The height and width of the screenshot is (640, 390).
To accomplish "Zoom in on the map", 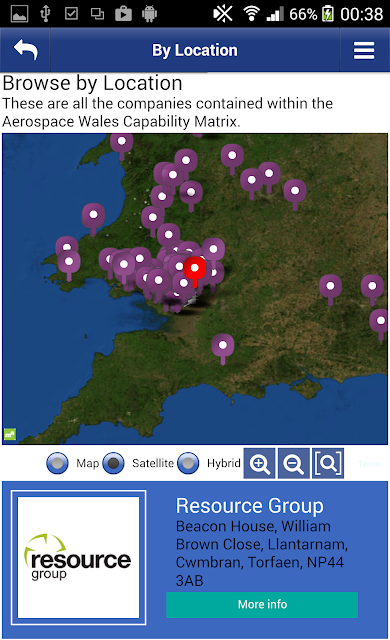I will tap(259, 463).
